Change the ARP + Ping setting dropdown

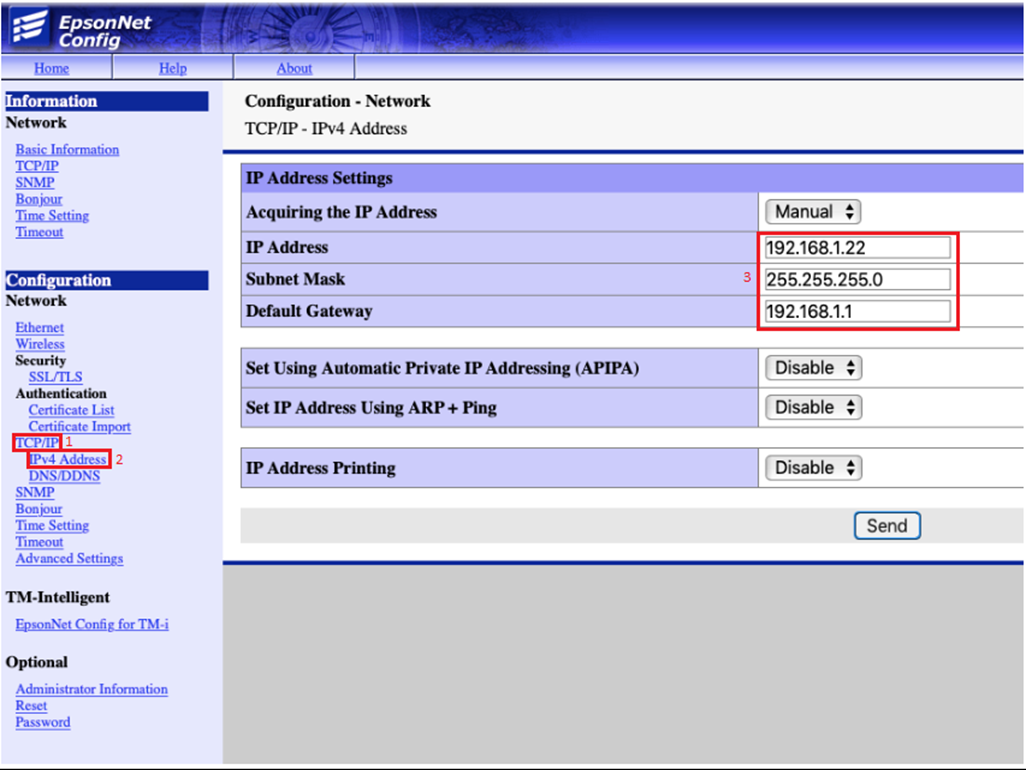click(813, 407)
